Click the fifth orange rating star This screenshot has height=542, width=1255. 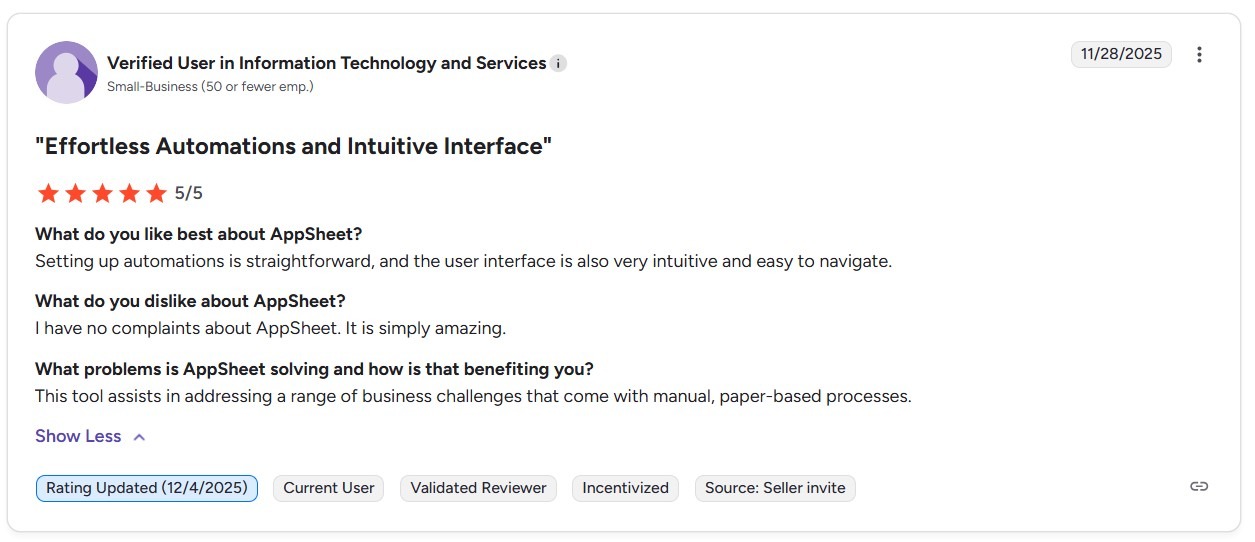[x=156, y=193]
